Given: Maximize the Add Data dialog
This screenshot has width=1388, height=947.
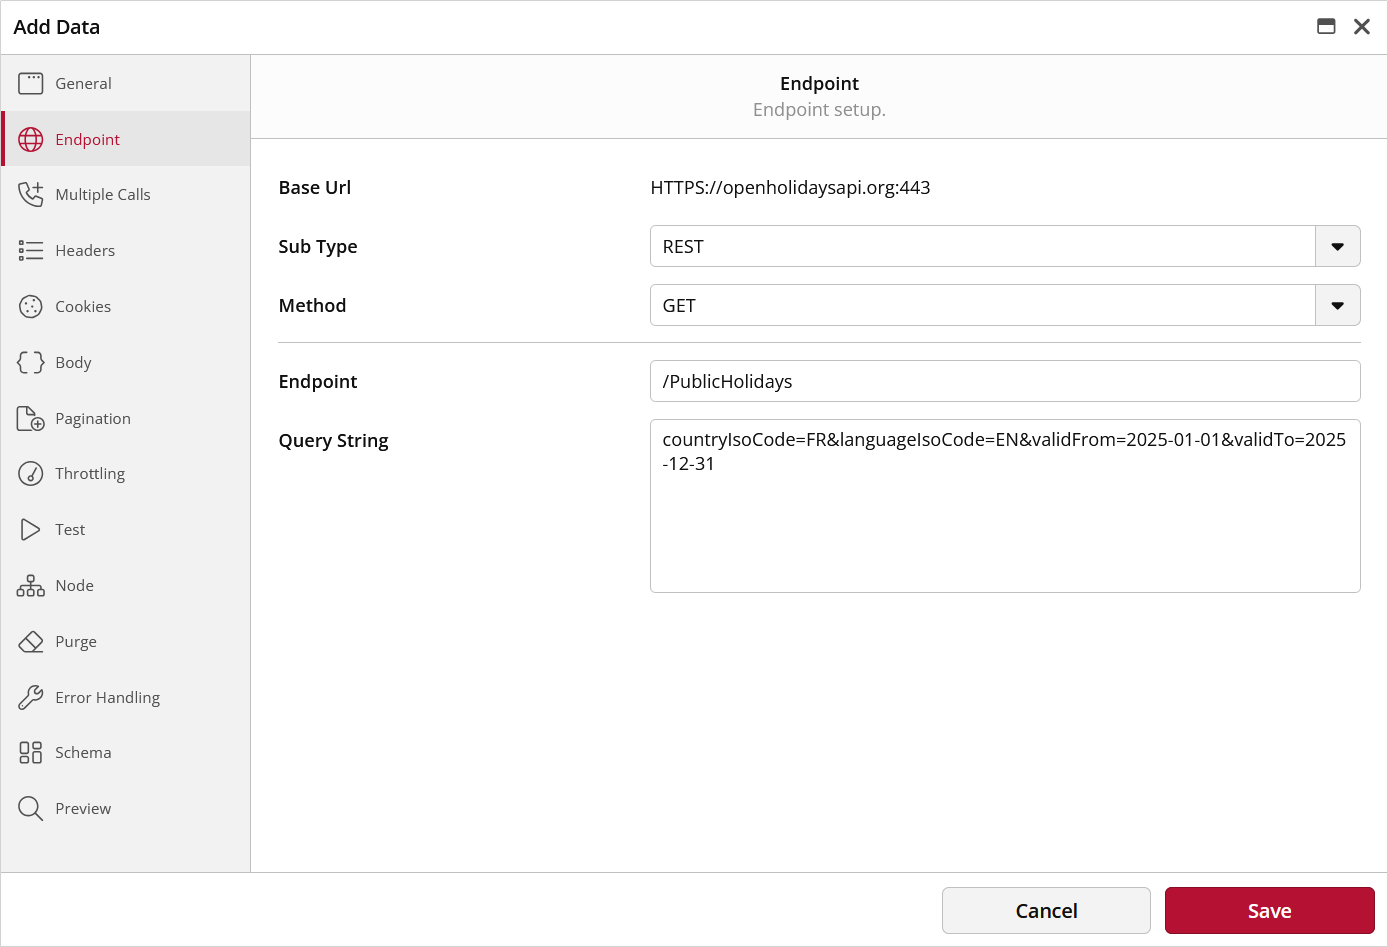Looking at the screenshot, I should 1326,27.
